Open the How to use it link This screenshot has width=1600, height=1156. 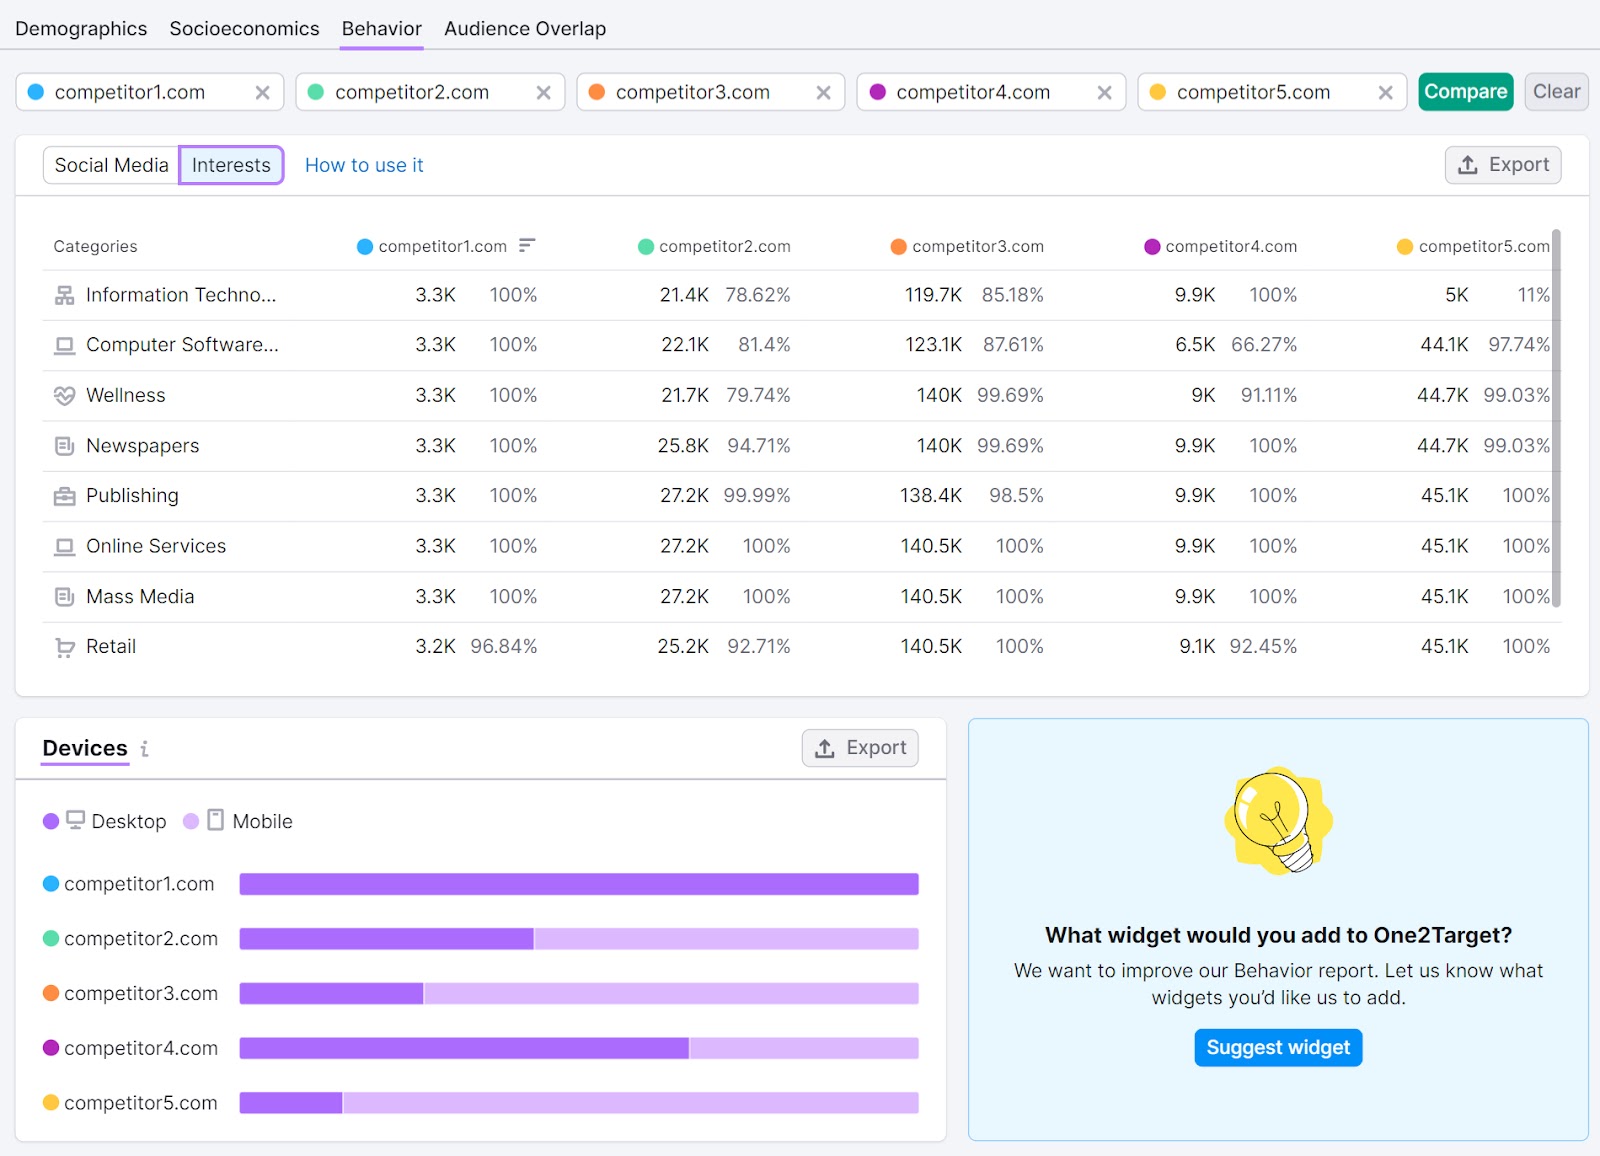[364, 165]
